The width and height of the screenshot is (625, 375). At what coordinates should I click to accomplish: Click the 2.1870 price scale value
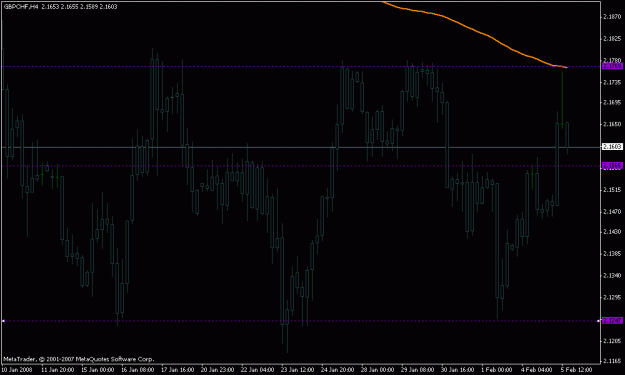pyautogui.click(x=612, y=17)
